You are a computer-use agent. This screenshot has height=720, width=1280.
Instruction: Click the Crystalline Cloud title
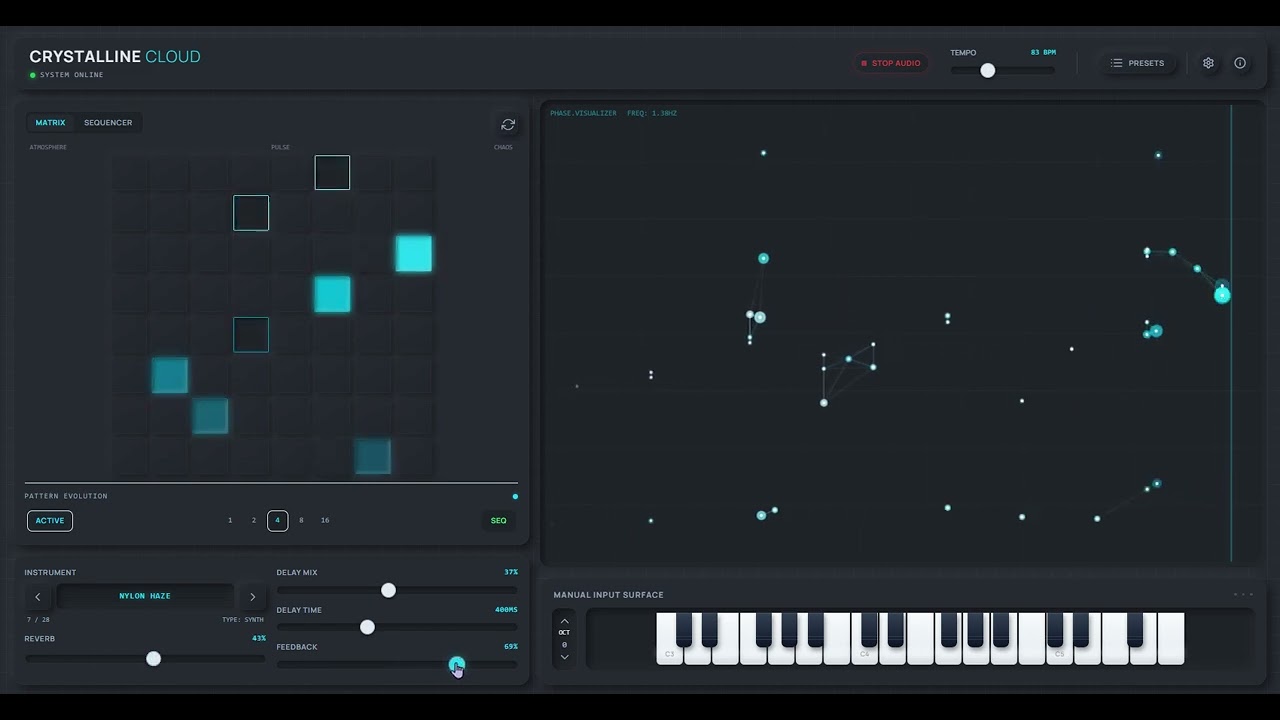[115, 57]
